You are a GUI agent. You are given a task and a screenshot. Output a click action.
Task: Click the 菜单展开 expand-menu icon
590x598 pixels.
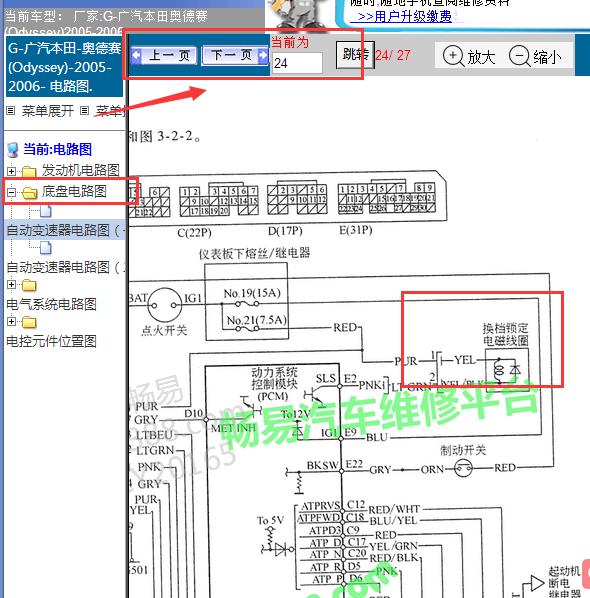click(11, 111)
